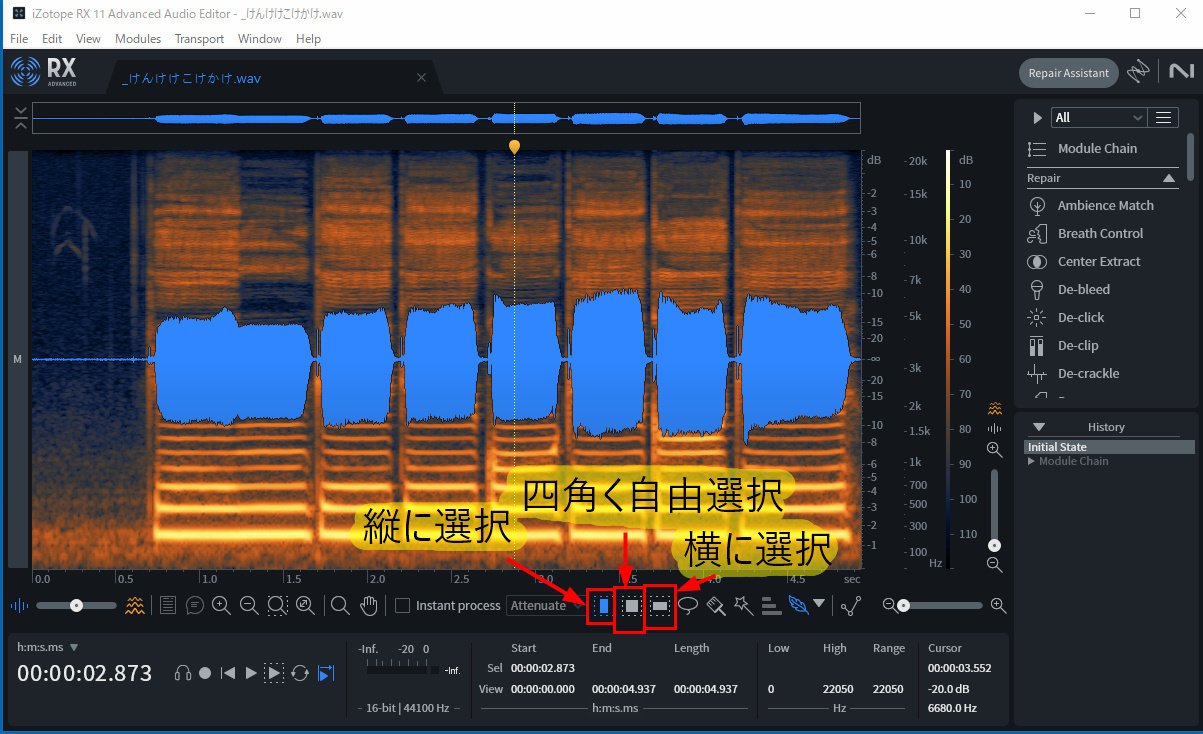
Task: Select the Lasso selection tool
Action: coord(689,605)
